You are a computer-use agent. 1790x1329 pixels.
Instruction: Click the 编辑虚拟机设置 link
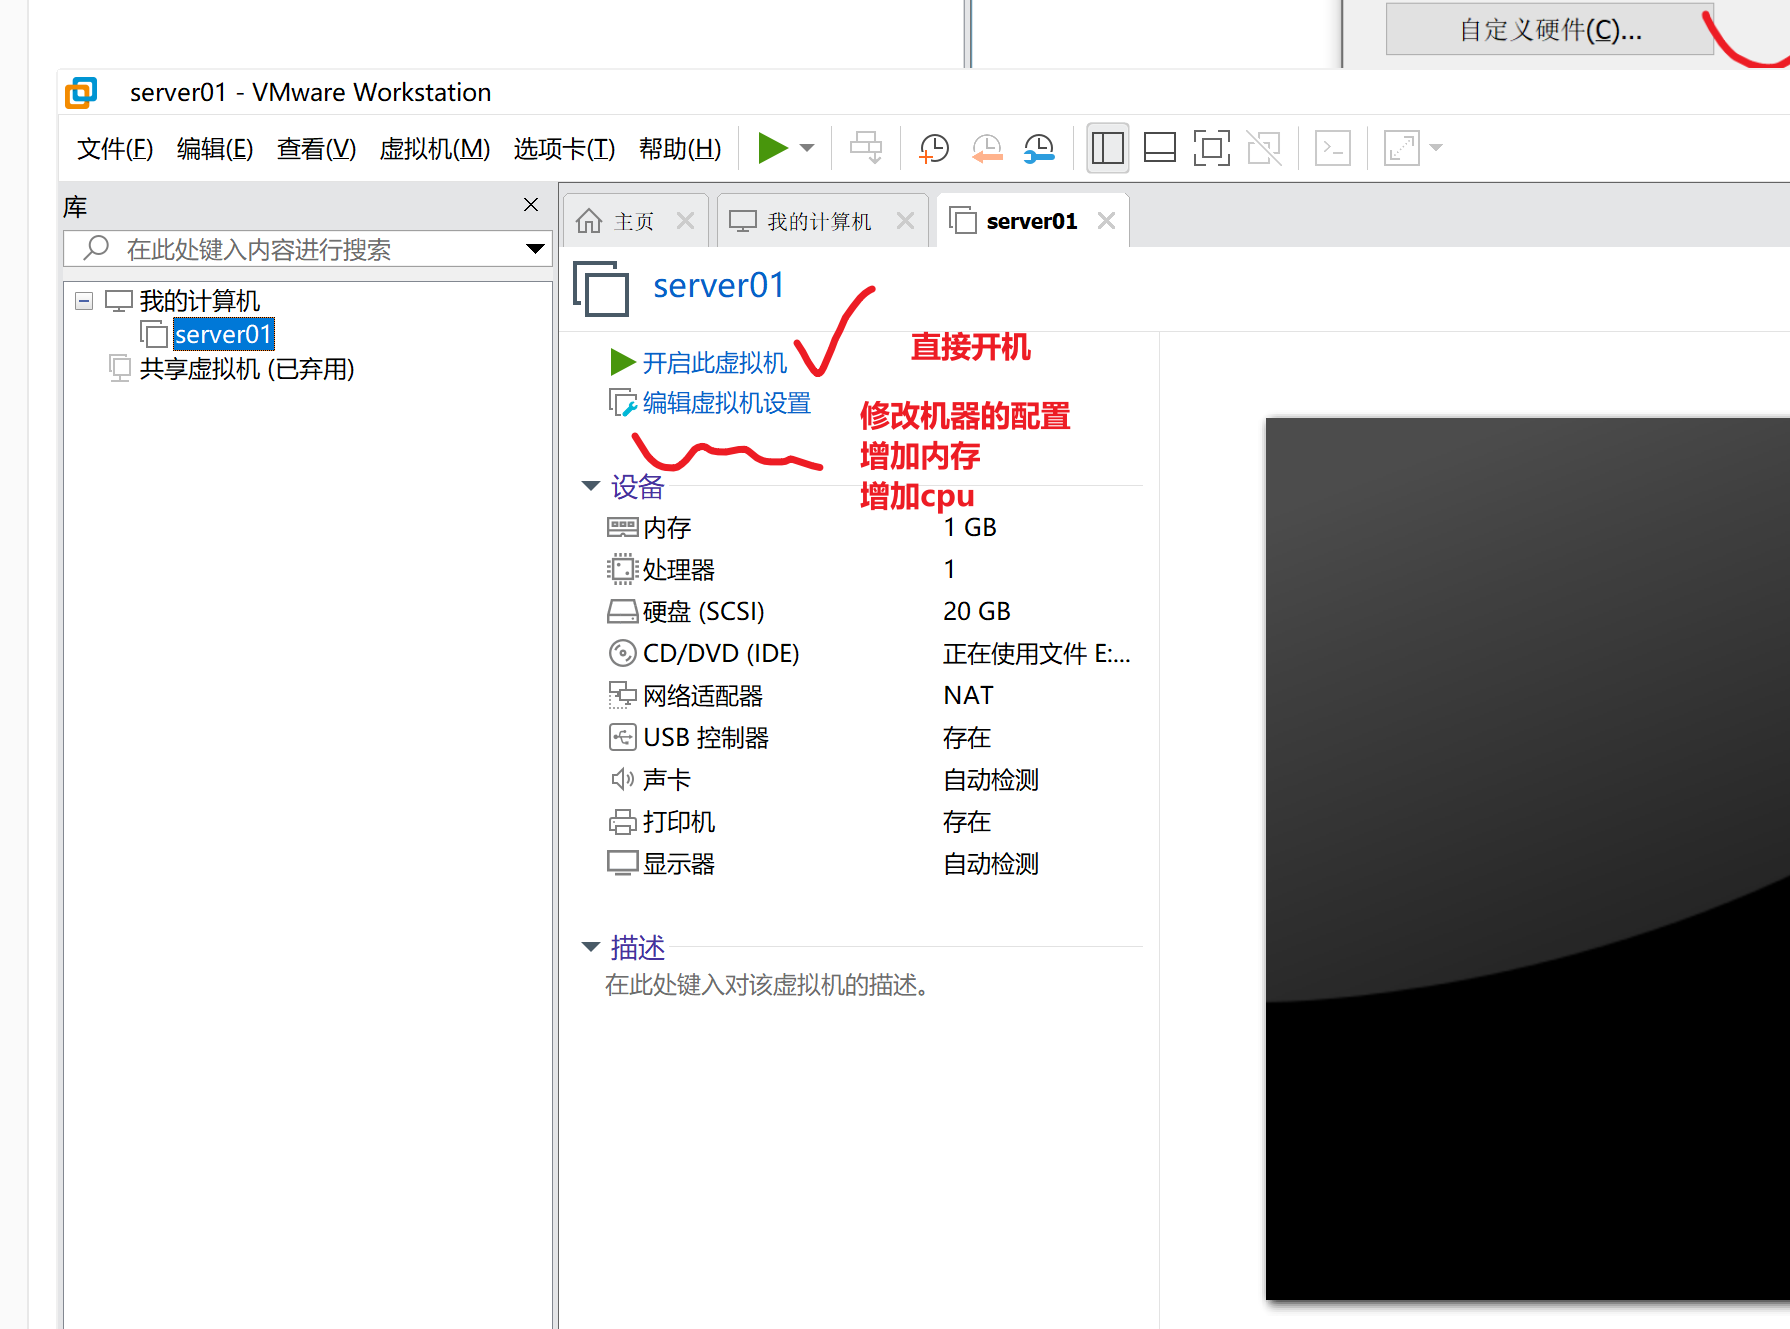click(726, 403)
